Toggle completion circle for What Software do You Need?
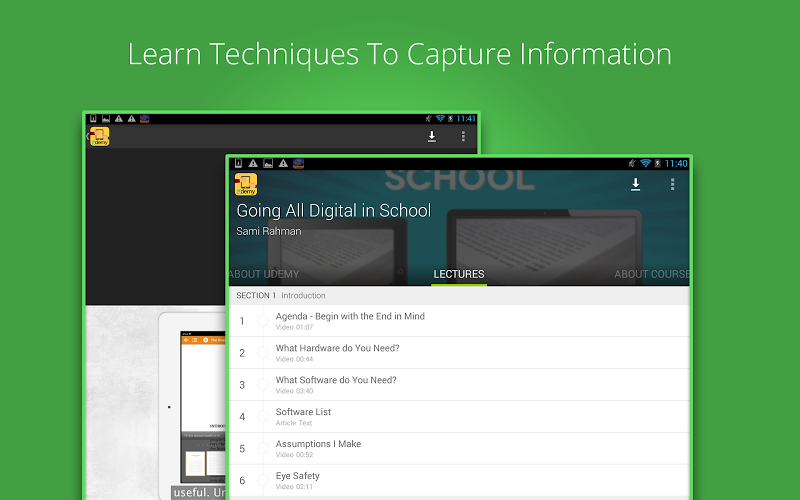The height and width of the screenshot is (500, 800). coord(263,385)
